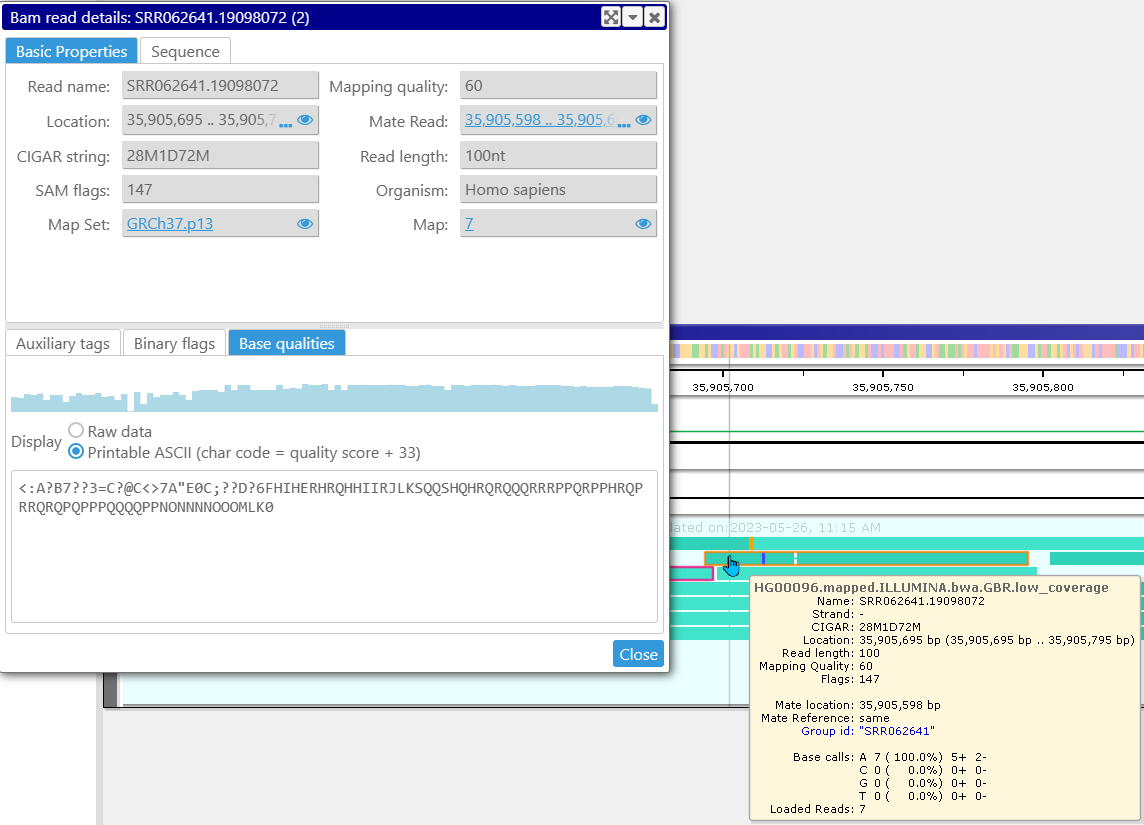Click the eye icon beside Map 7
The image size is (1144, 825).
pos(643,224)
